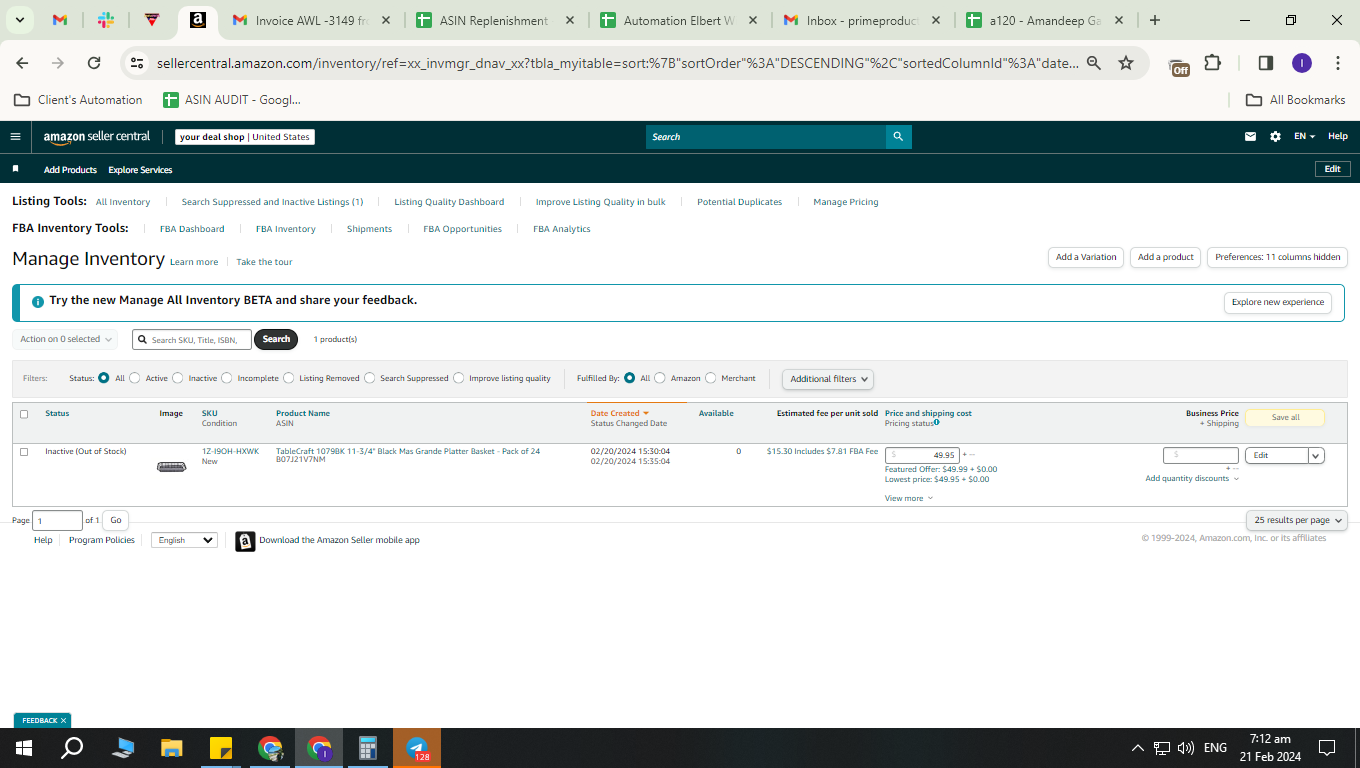
Task: Filter Fulfilled By Merchant
Action: [x=711, y=378]
